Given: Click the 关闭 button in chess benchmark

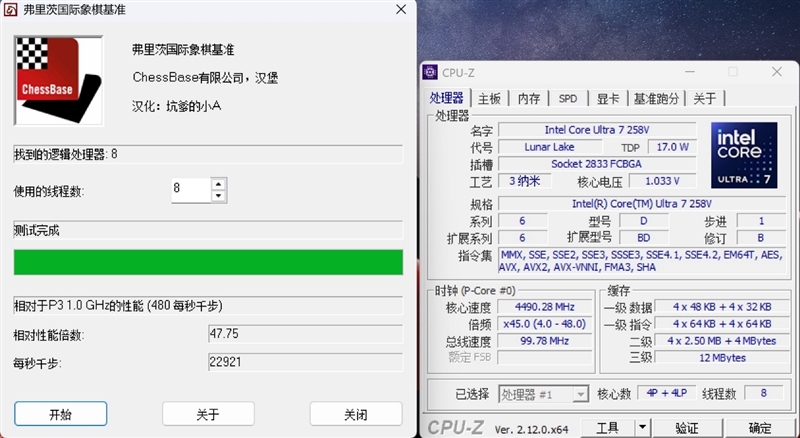Looking at the screenshot, I should [355, 414].
